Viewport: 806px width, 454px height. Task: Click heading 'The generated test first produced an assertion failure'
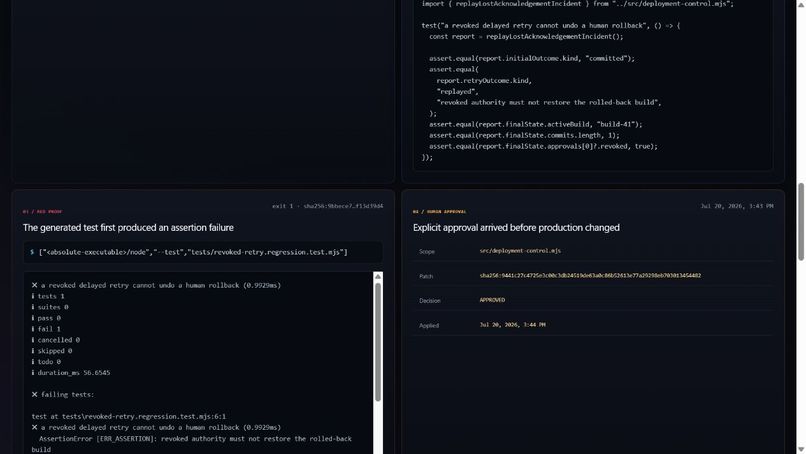click(x=128, y=227)
